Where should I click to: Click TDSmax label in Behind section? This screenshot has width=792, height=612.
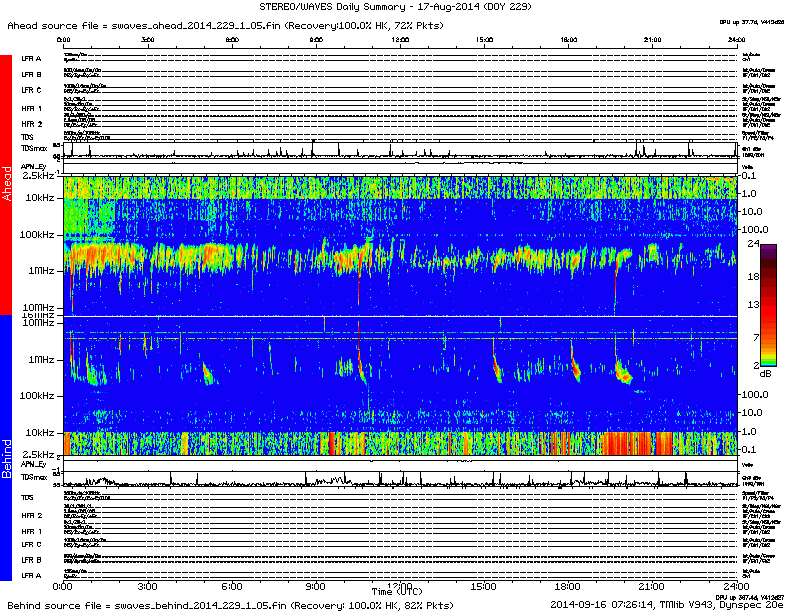(34, 477)
